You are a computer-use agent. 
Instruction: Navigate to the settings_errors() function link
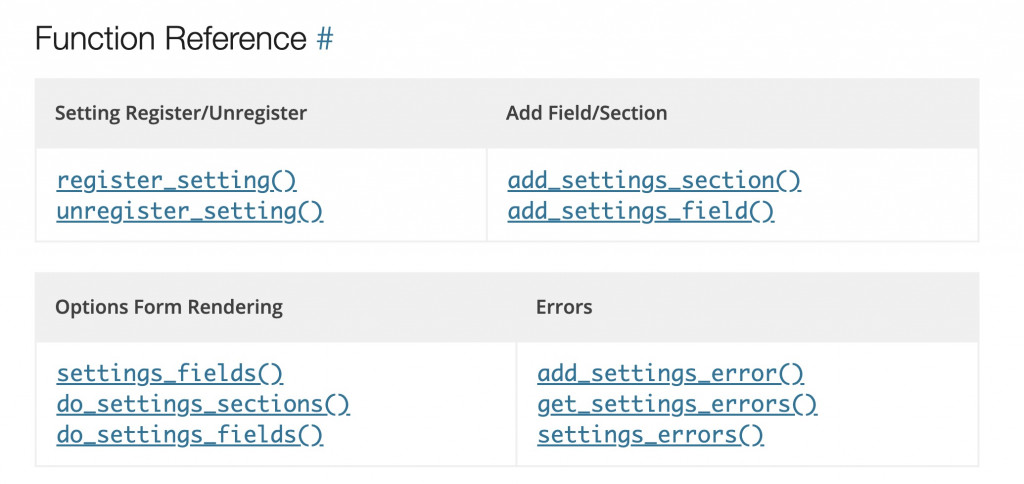coord(650,435)
